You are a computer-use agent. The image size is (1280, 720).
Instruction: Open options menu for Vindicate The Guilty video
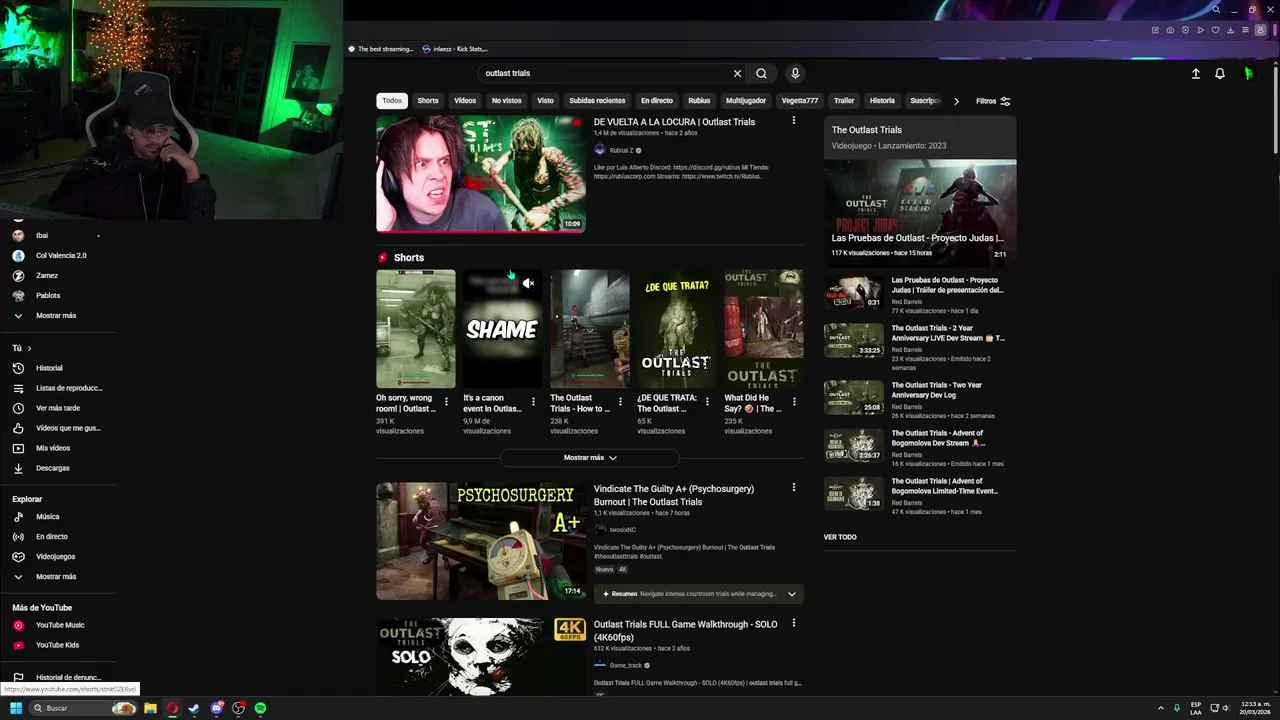coord(794,488)
